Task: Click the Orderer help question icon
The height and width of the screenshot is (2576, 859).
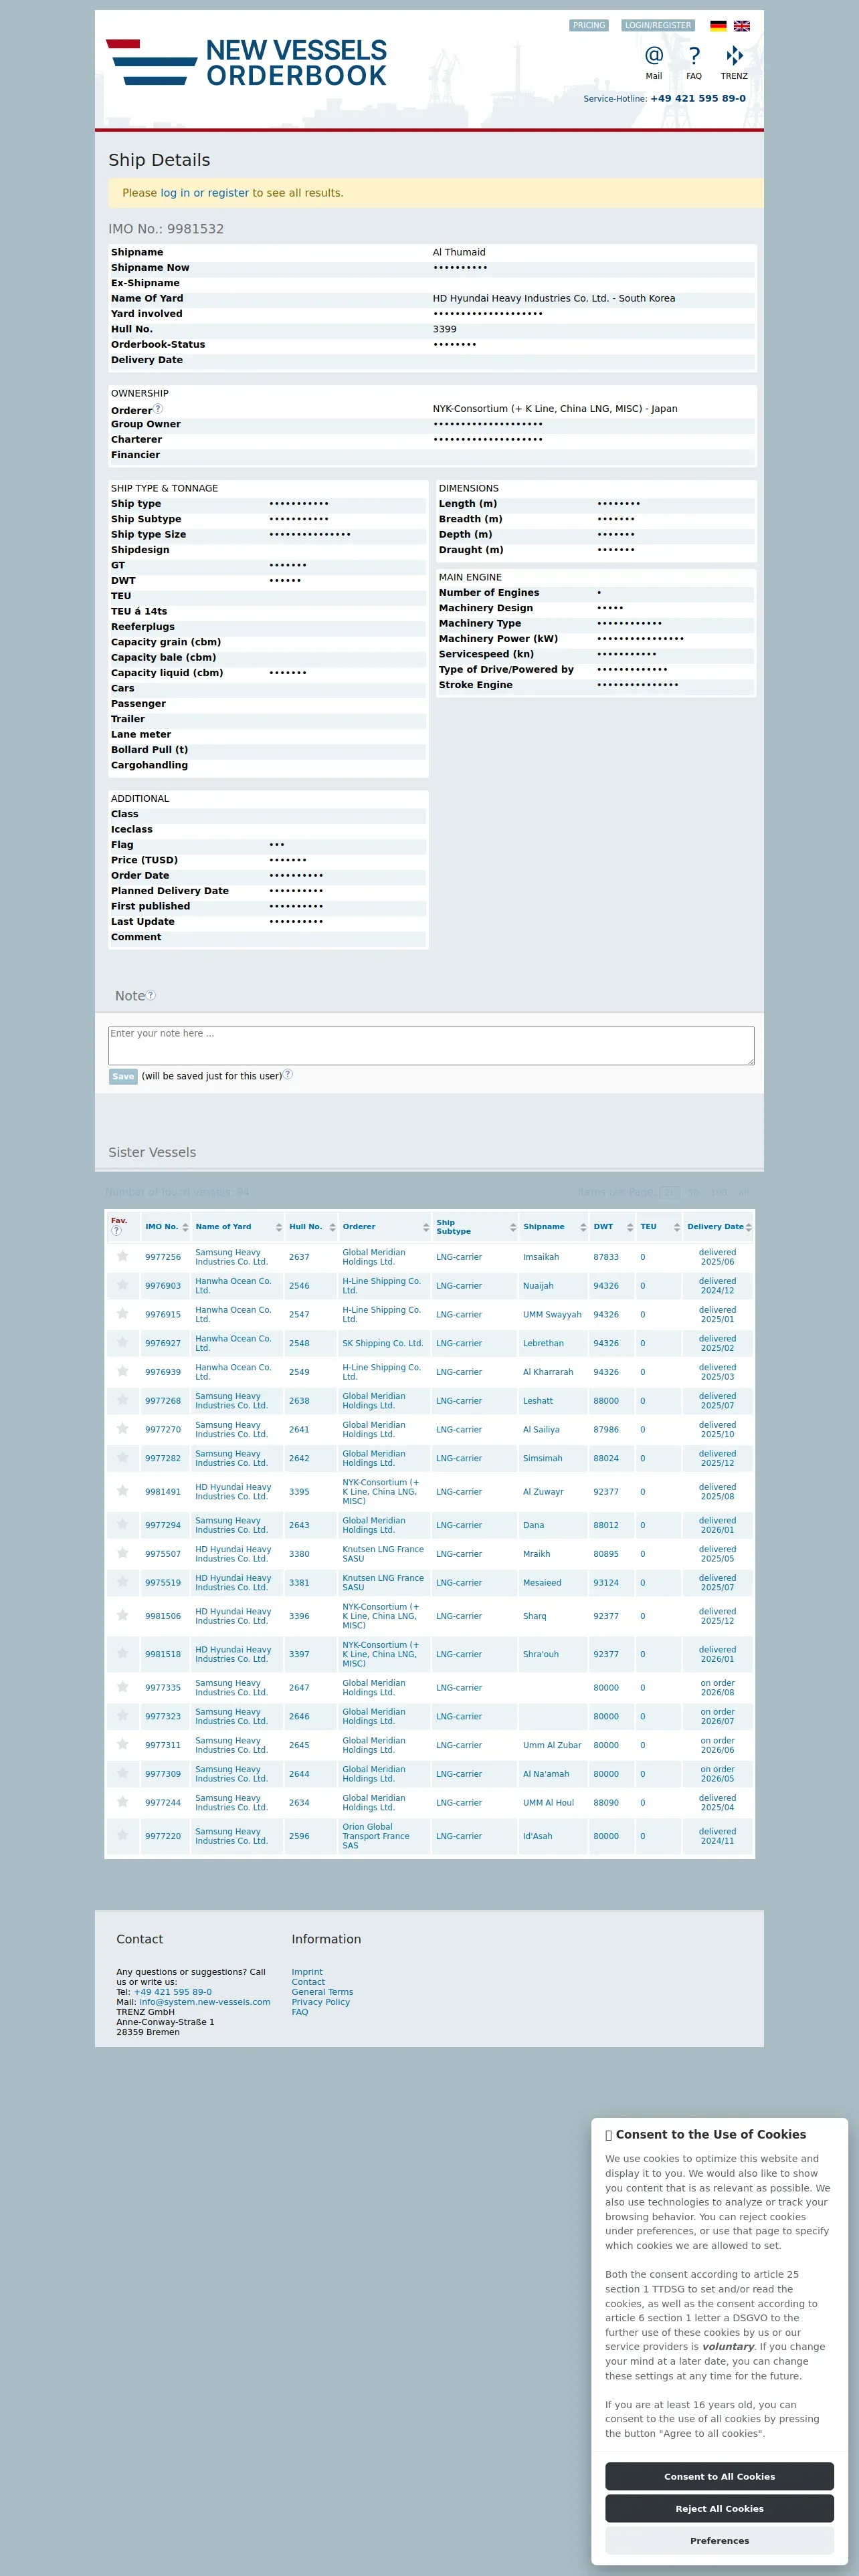Action: [158, 408]
